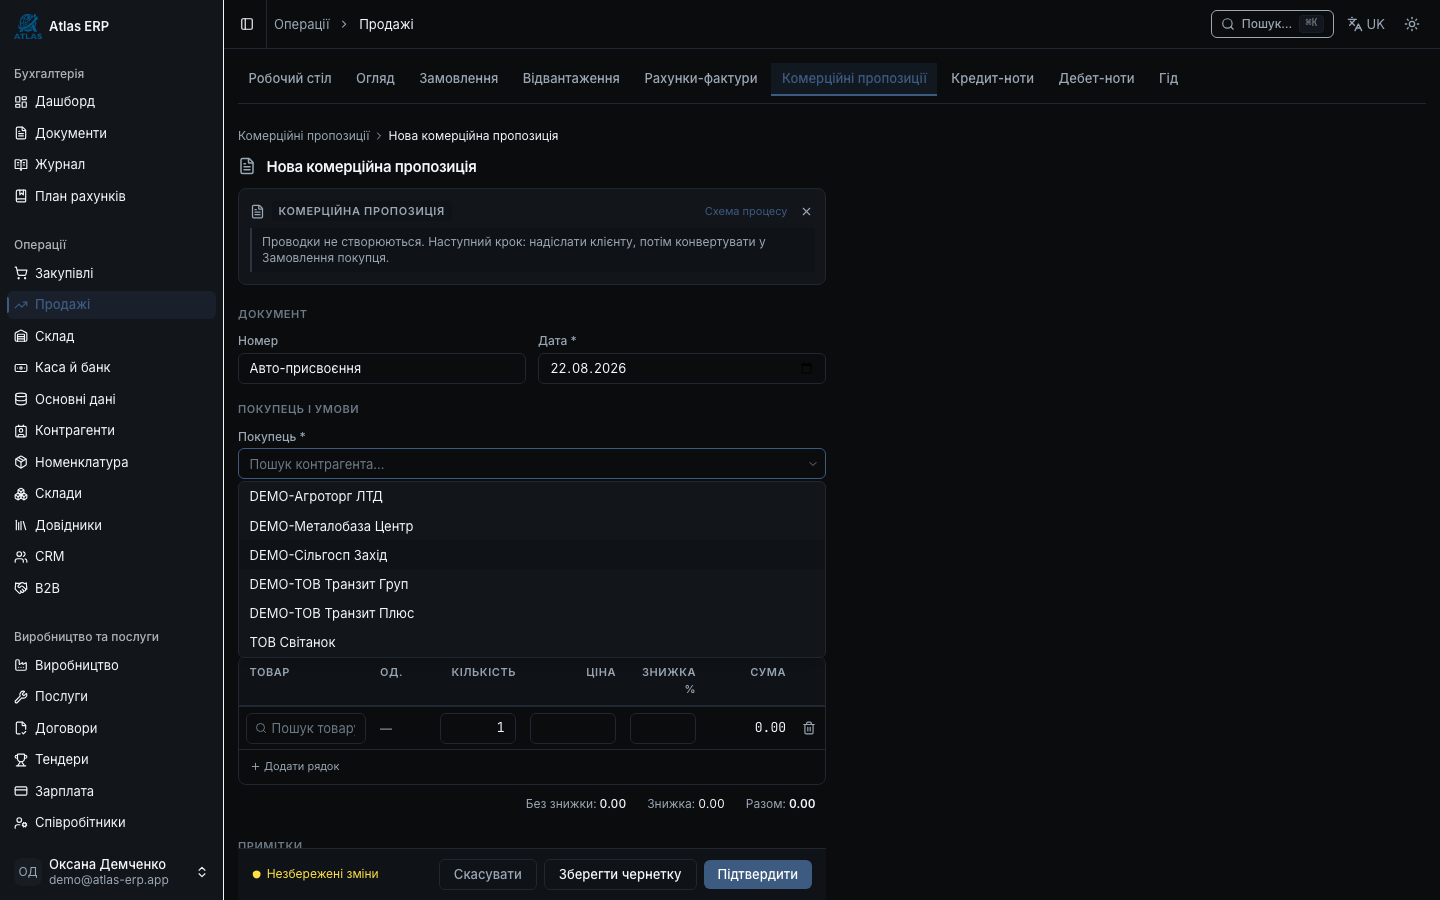1440x900 pixels.
Task: Click Зберегти чернетку button
Action: click(620, 874)
